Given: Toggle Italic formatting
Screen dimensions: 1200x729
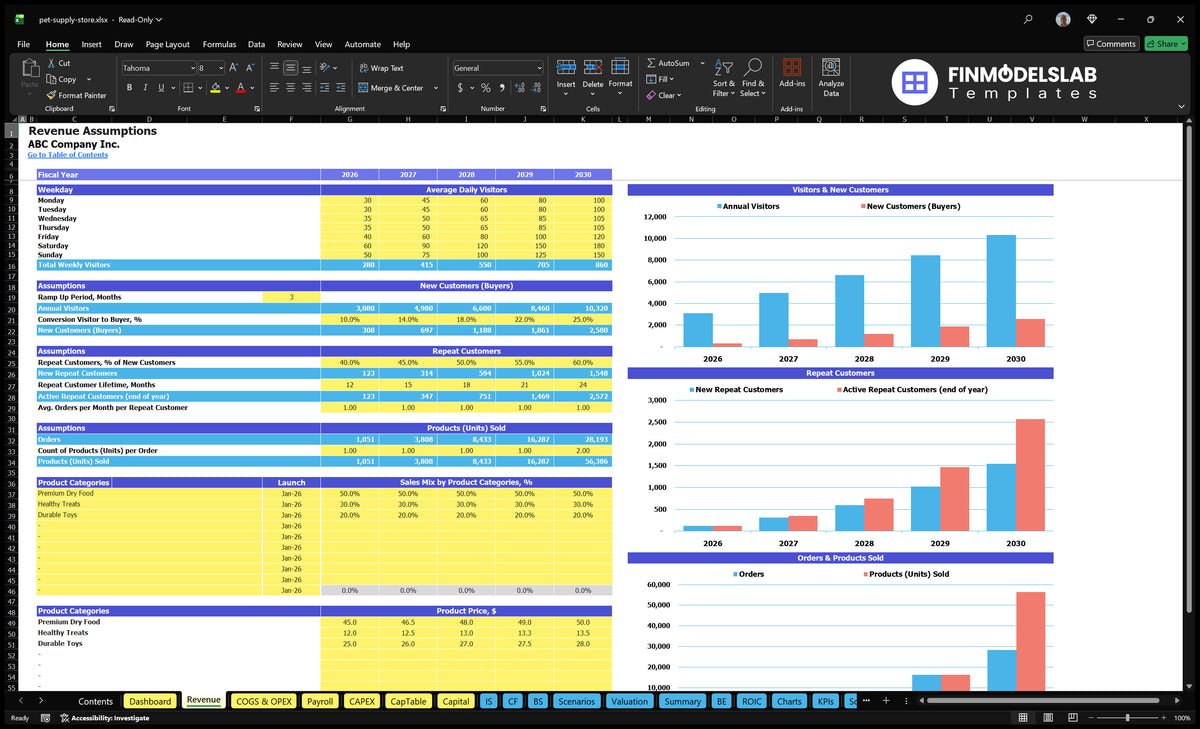Looking at the screenshot, I should click(146, 87).
